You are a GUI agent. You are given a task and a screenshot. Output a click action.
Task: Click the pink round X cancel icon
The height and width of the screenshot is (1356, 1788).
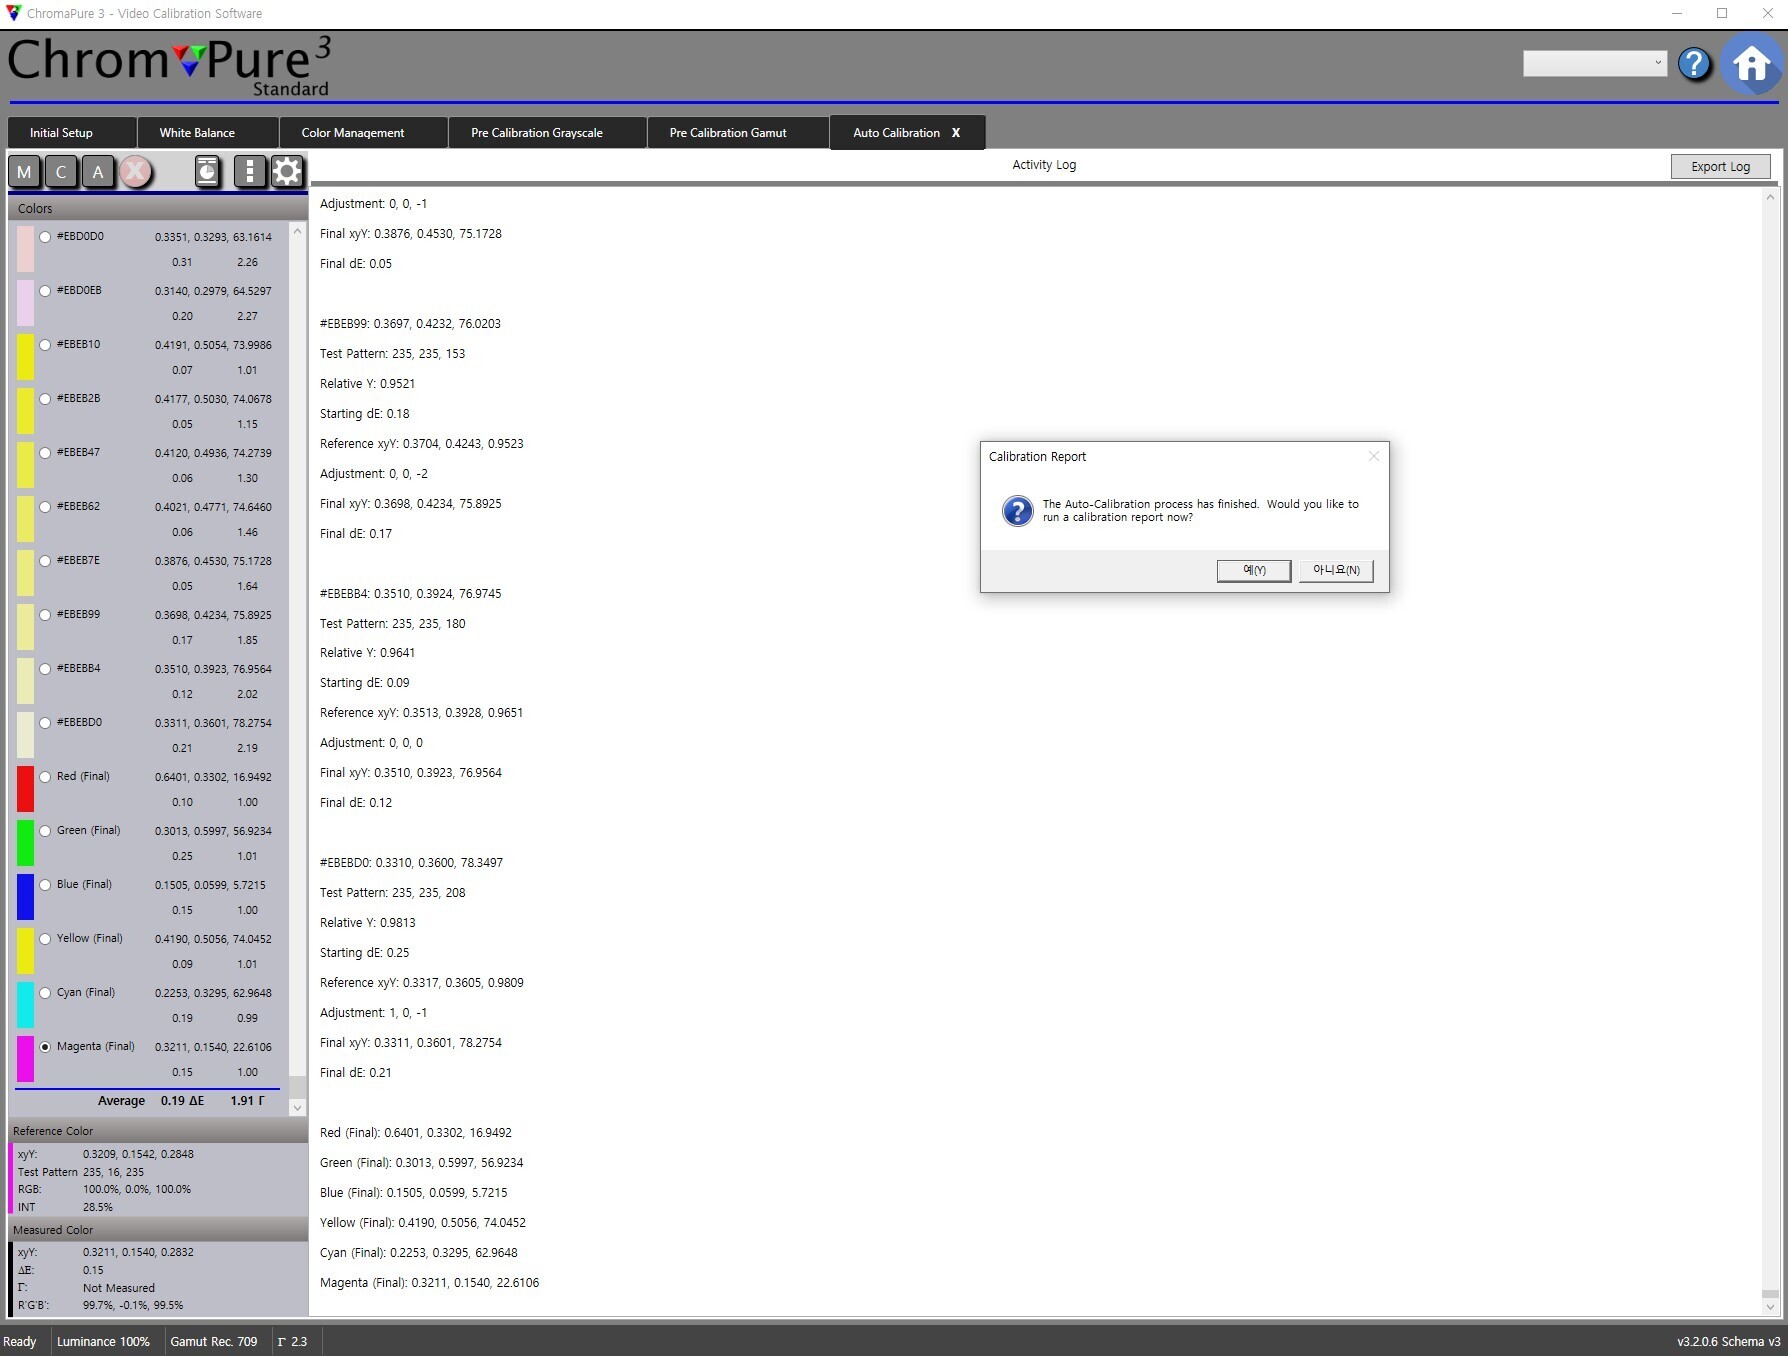[136, 172]
